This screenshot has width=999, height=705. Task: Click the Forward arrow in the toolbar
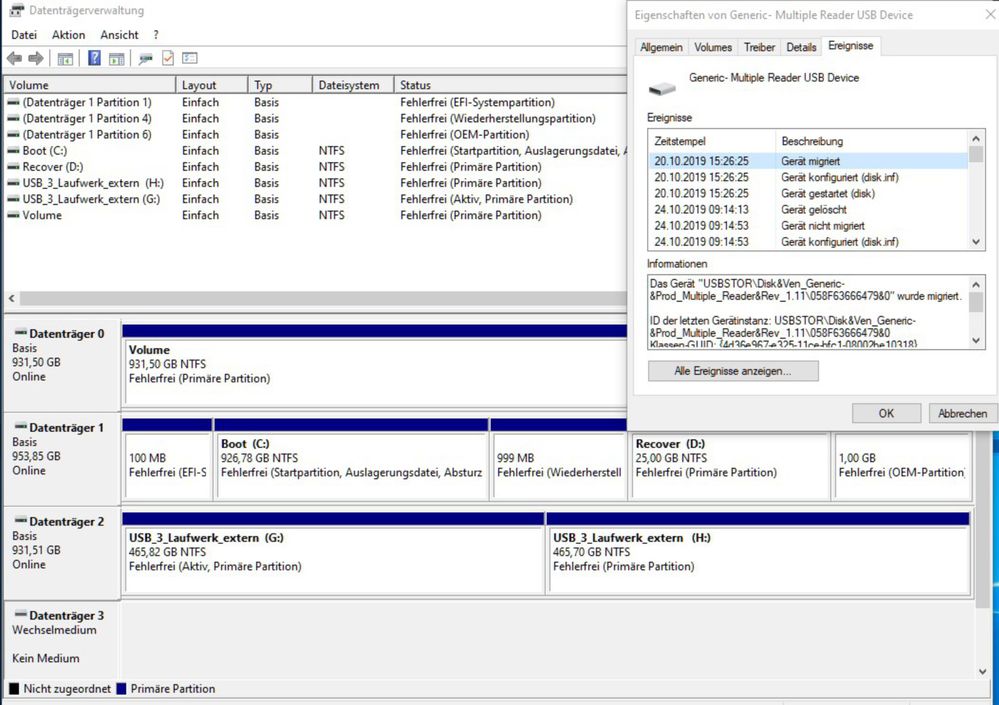click(36, 59)
